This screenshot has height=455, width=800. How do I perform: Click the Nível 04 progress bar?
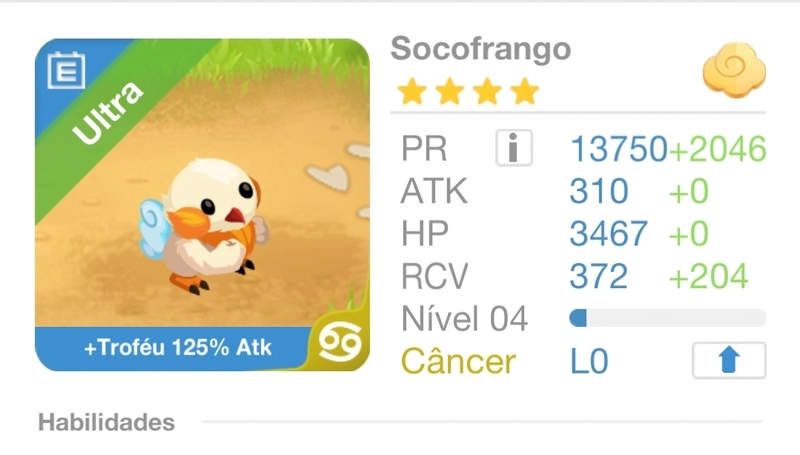point(667,318)
